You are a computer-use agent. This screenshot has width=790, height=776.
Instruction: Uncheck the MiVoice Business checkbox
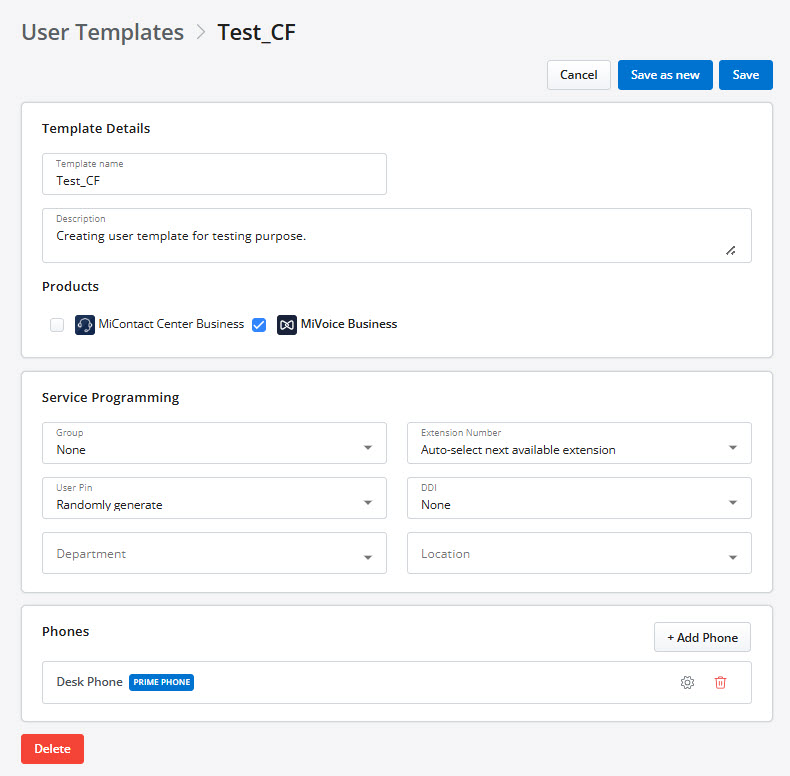(x=259, y=325)
